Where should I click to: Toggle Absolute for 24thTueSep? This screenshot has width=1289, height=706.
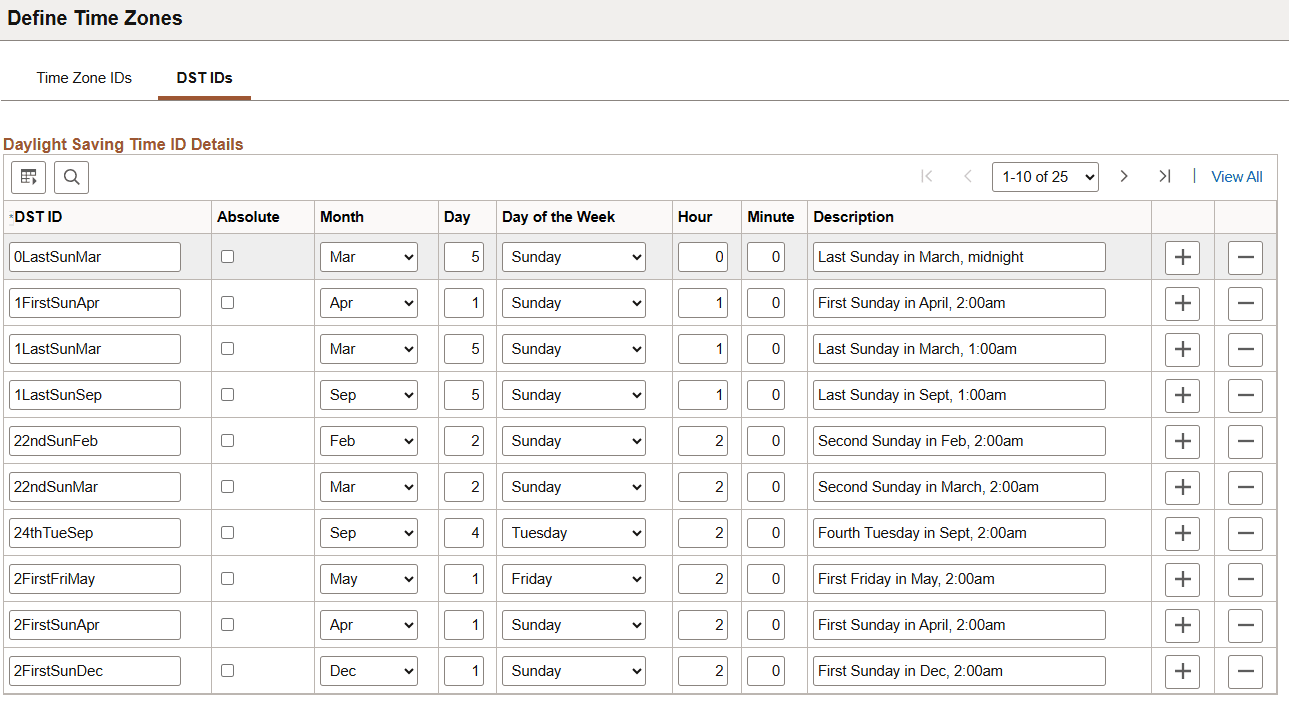(x=227, y=532)
